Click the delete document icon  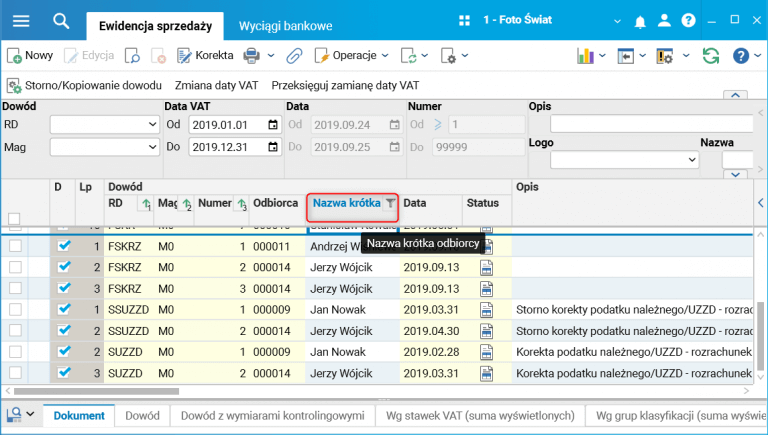(x=158, y=56)
